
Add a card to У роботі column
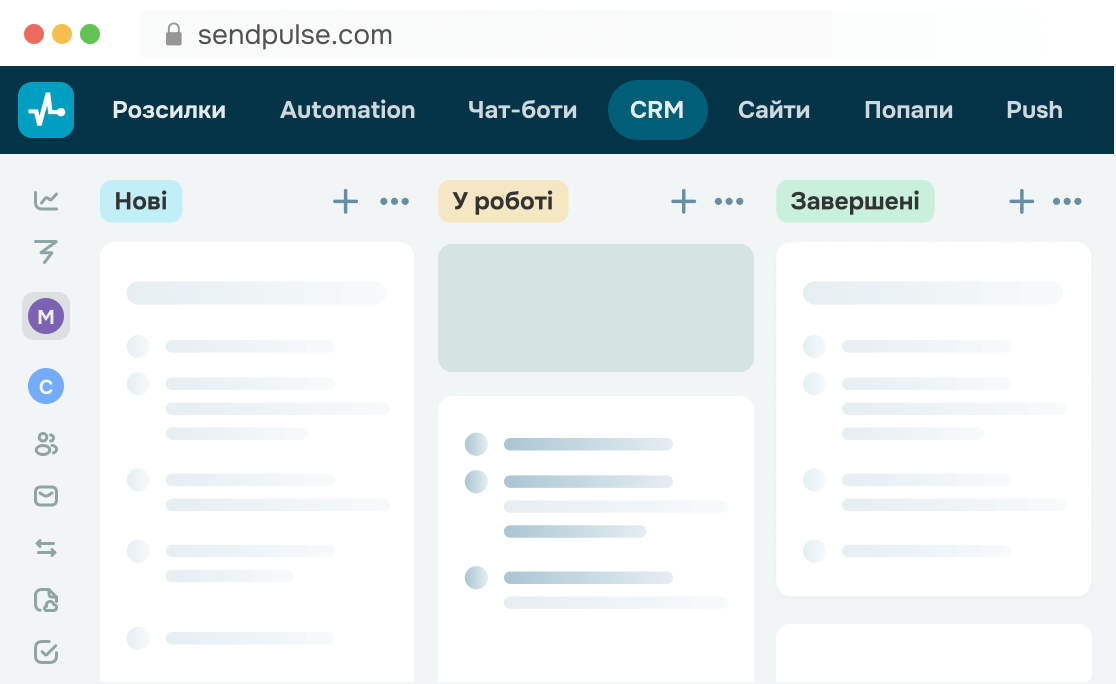[683, 202]
